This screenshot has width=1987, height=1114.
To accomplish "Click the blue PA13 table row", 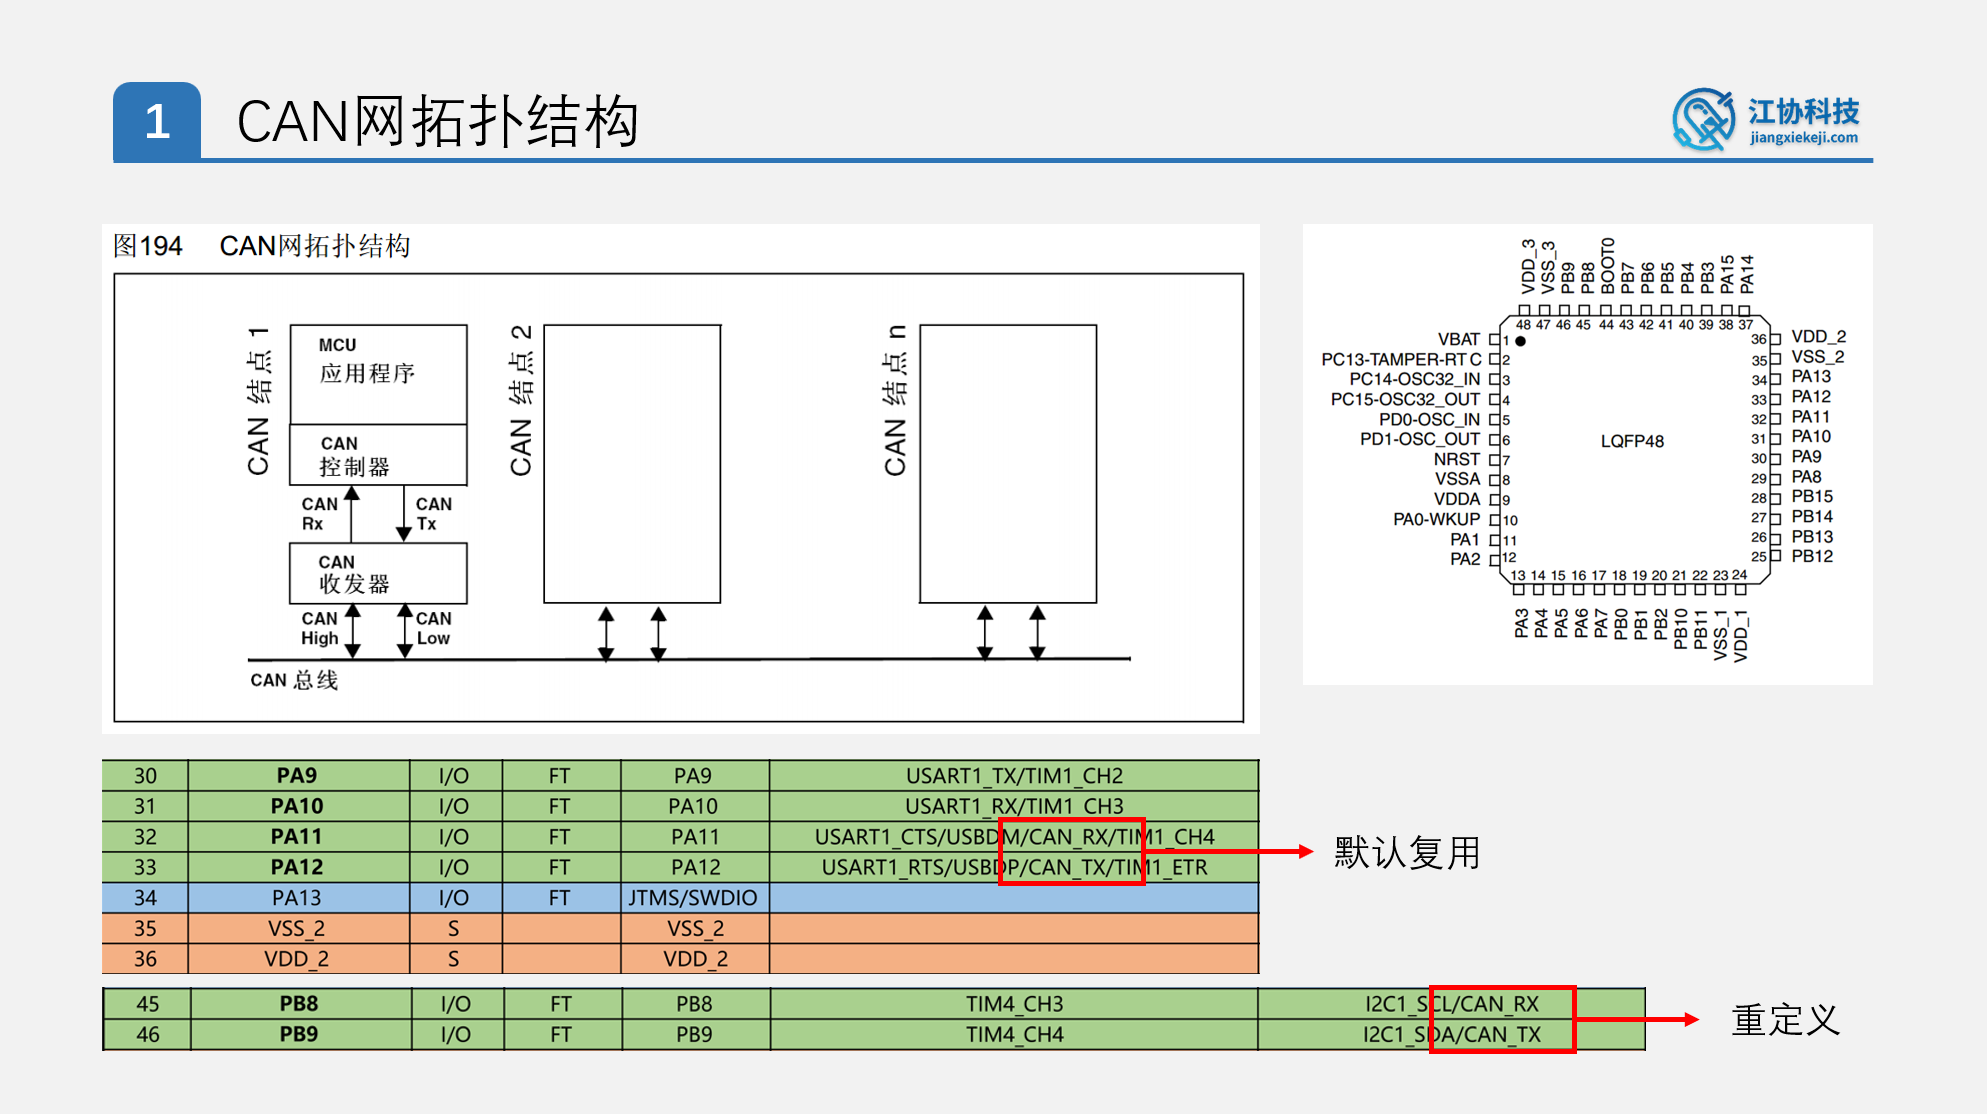I will click(x=297, y=898).
